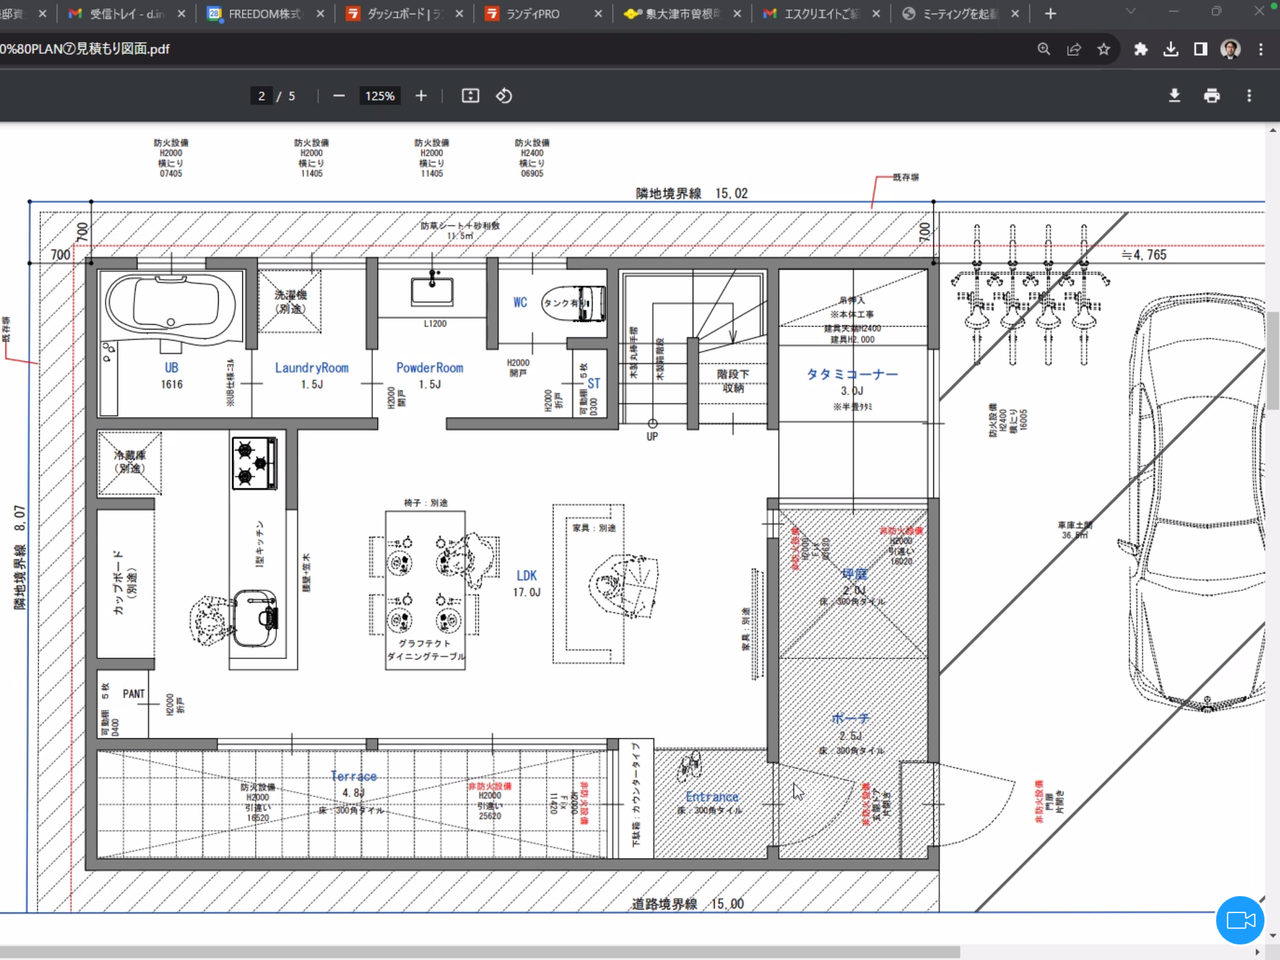Open the browser zoom magnifier in the address bar
Screen dimensions: 1280x960
[x=1044, y=49]
